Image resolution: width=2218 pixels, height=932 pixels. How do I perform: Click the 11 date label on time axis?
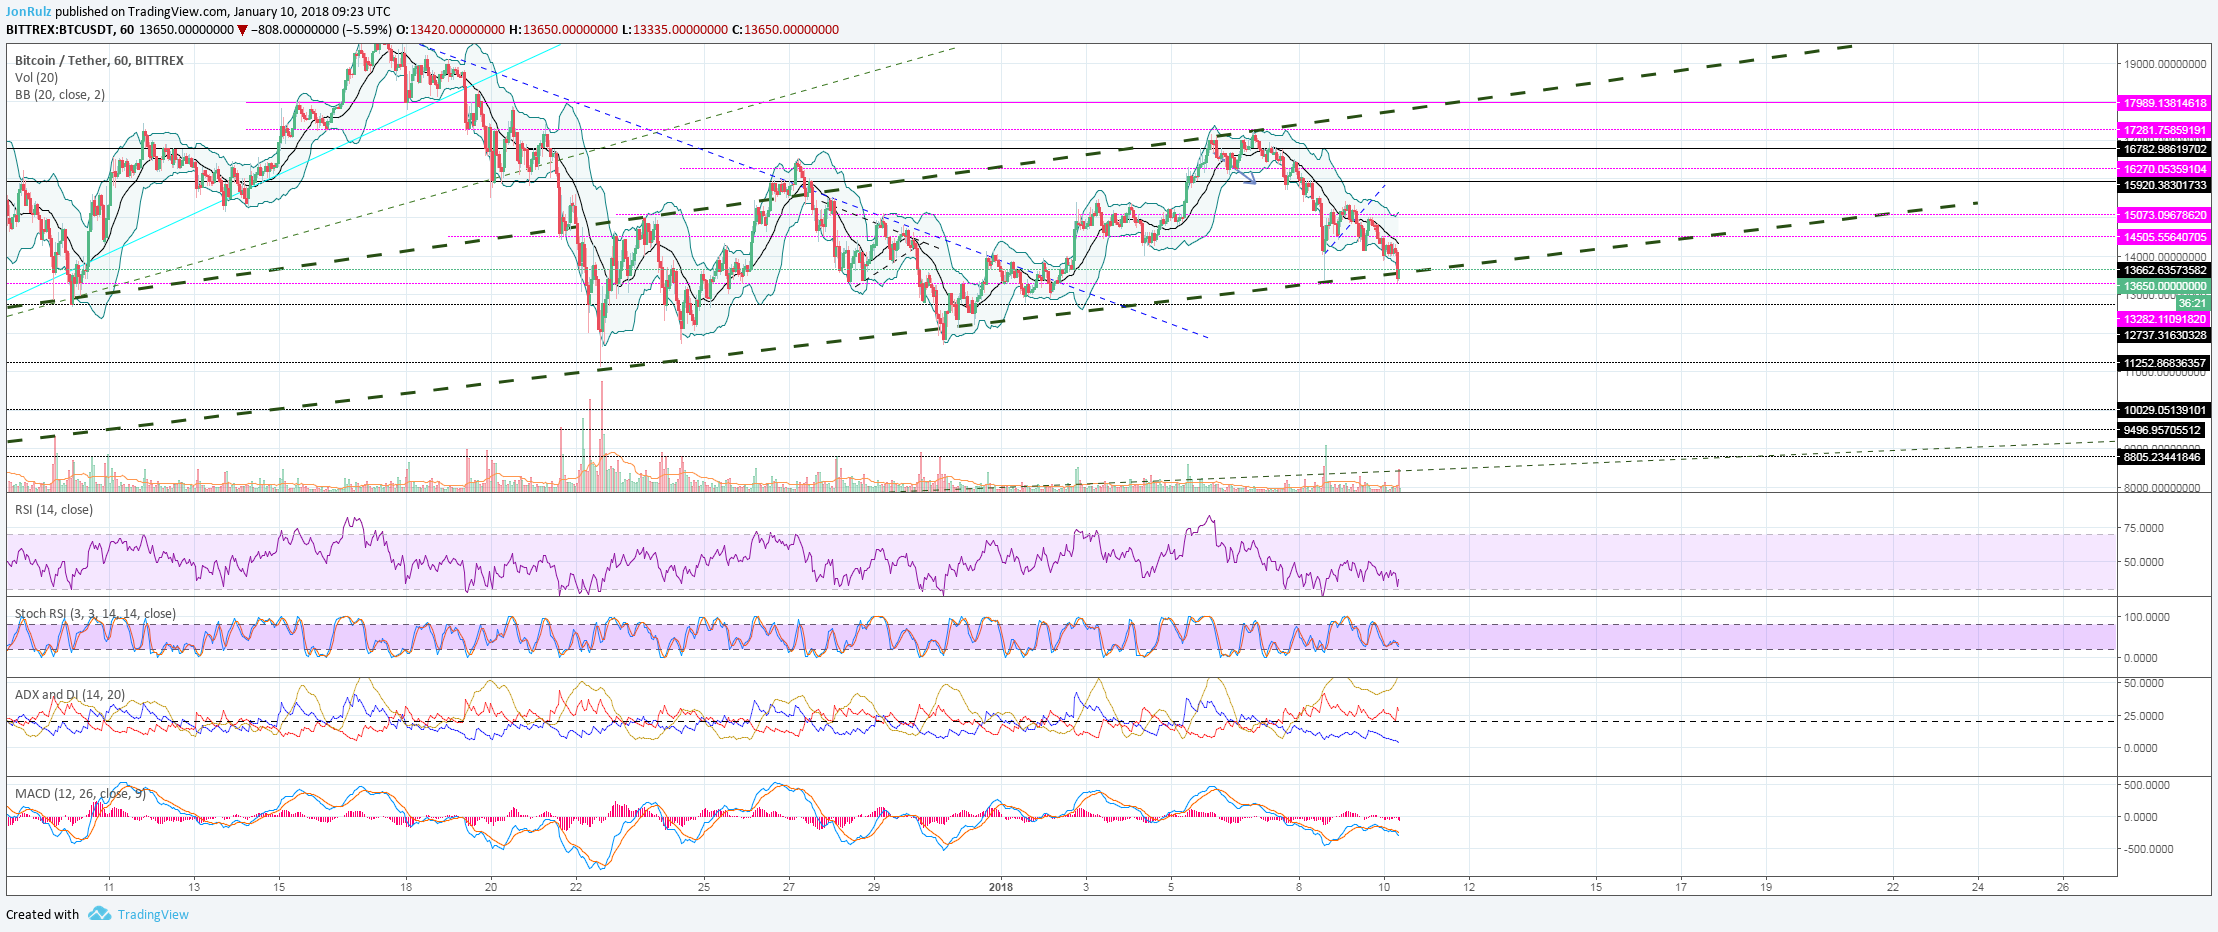point(109,886)
